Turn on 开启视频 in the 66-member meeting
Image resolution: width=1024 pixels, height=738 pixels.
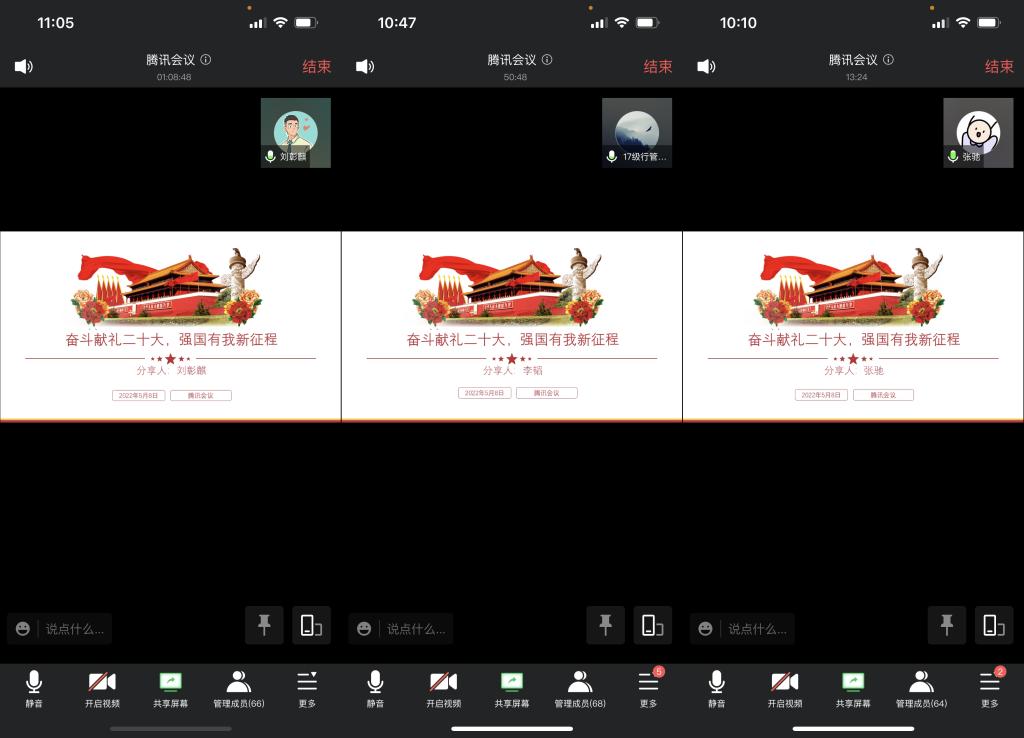click(x=102, y=689)
